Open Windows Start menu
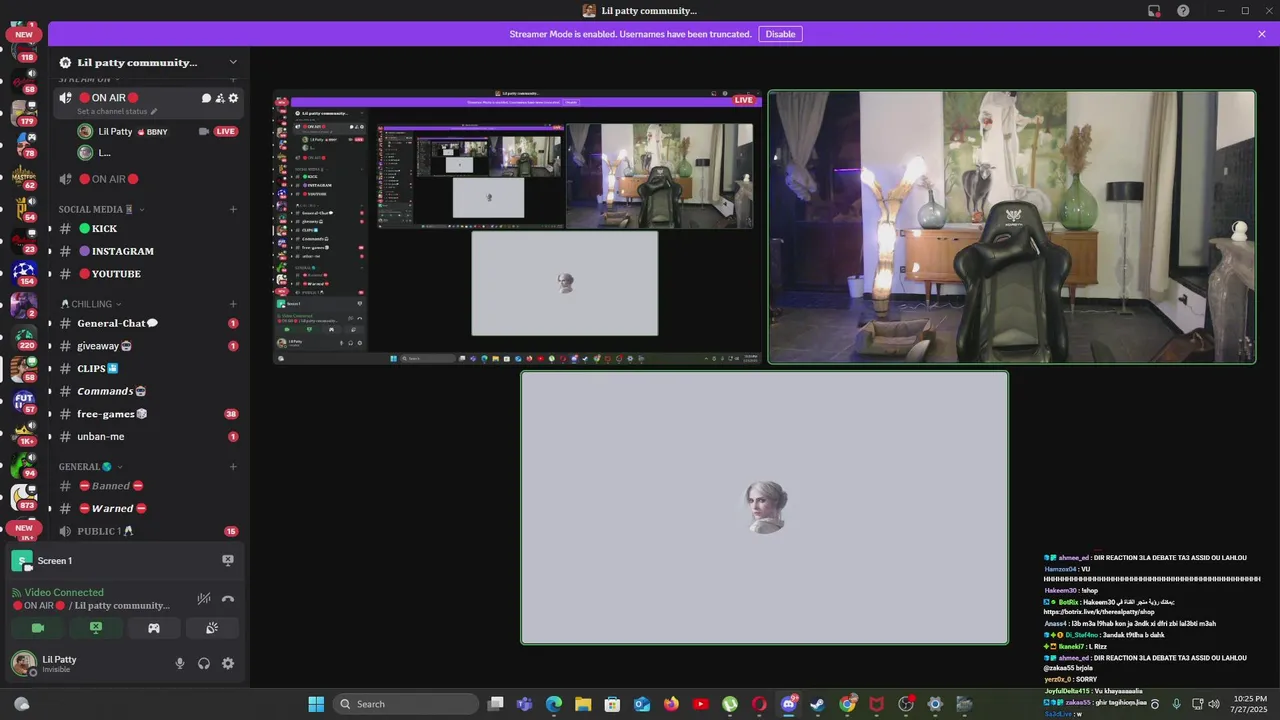The height and width of the screenshot is (720, 1280). coord(316,704)
